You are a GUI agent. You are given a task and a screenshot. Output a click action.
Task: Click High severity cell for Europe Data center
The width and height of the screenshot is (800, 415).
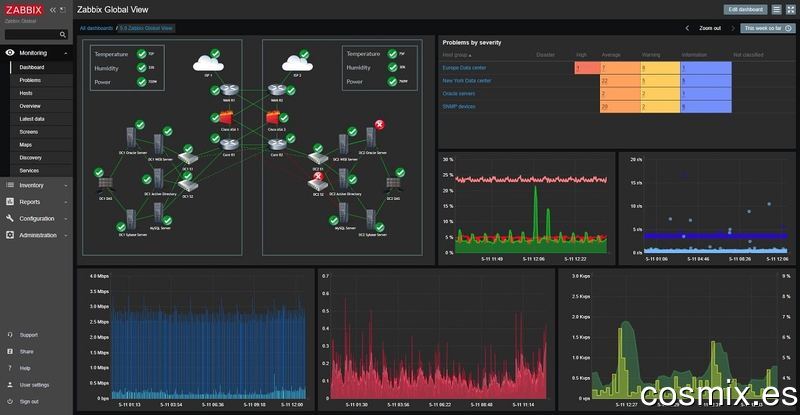587,67
